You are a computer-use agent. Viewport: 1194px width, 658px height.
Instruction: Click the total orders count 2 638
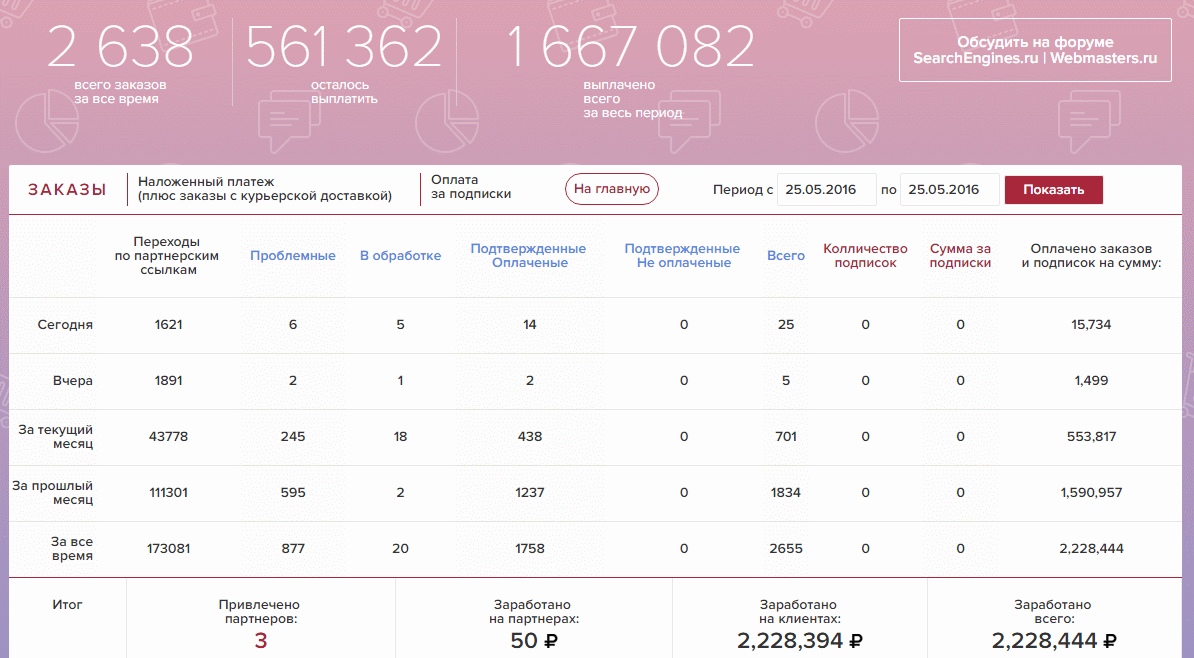pyautogui.click(x=120, y=47)
